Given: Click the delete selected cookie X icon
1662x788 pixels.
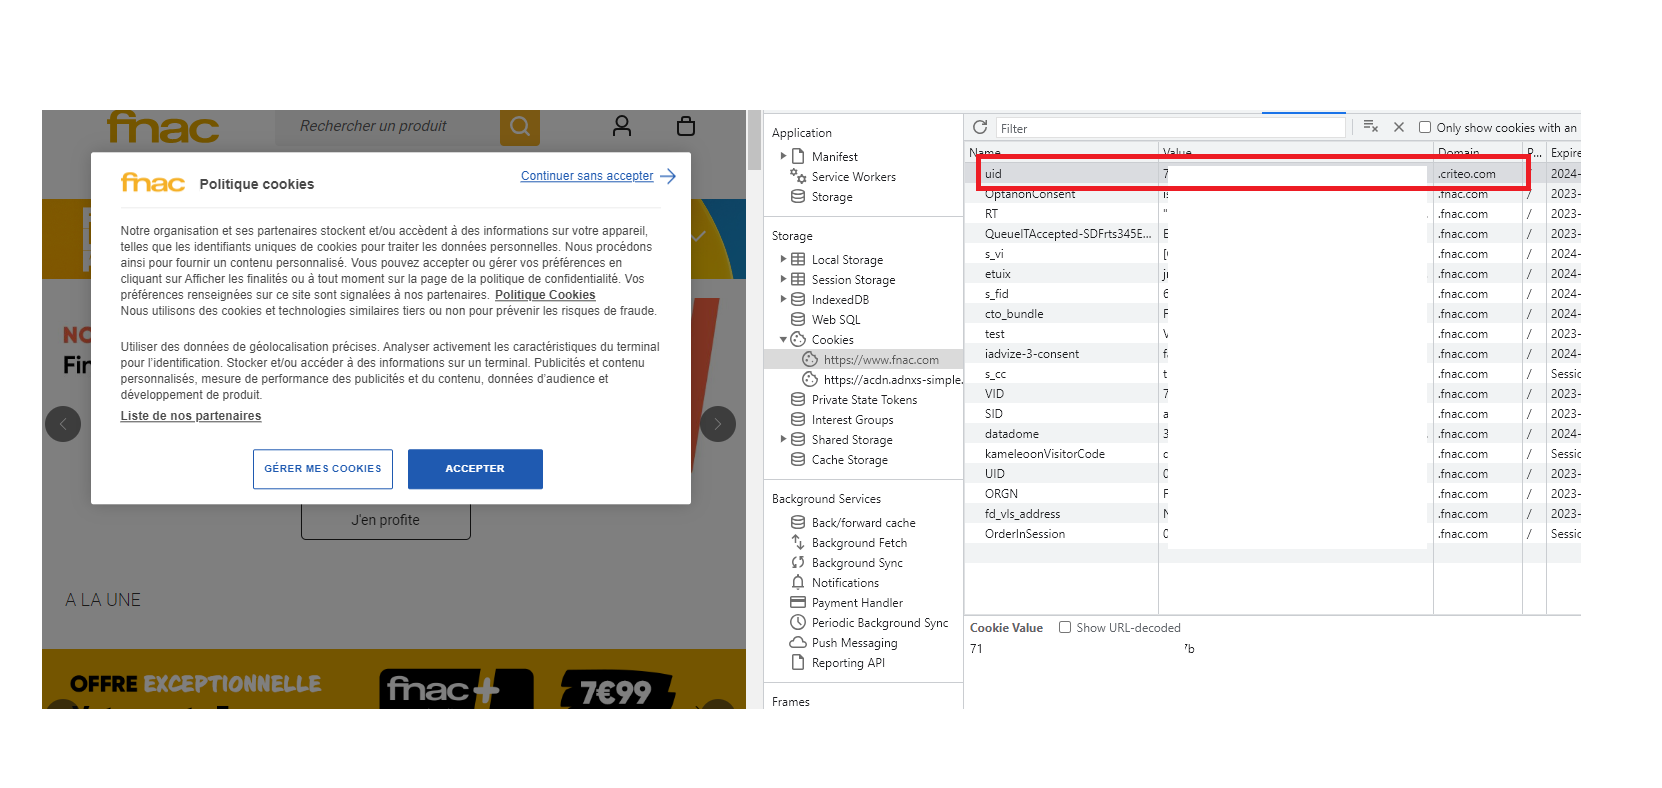Looking at the screenshot, I should [x=1399, y=127].
